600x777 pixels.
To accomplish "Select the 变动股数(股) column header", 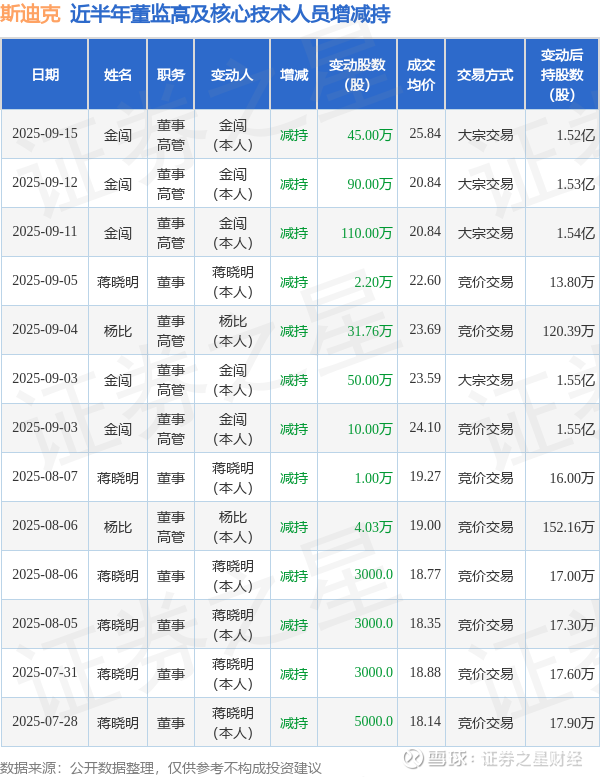I will click(x=357, y=75).
